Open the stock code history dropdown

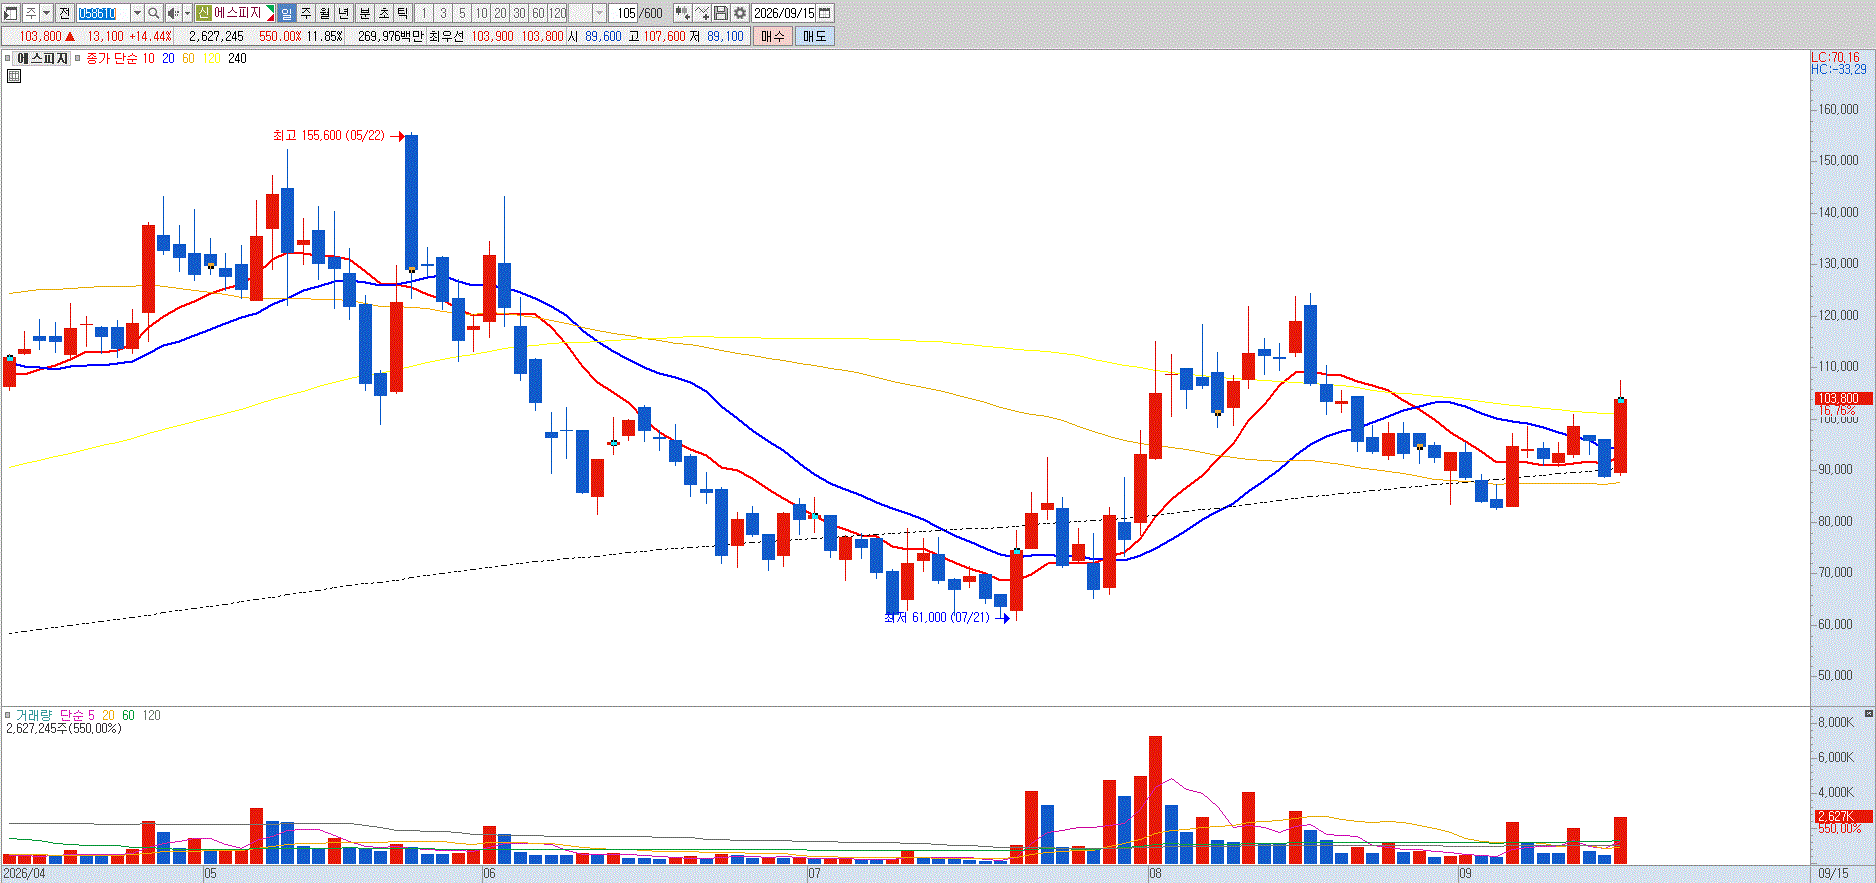point(137,13)
